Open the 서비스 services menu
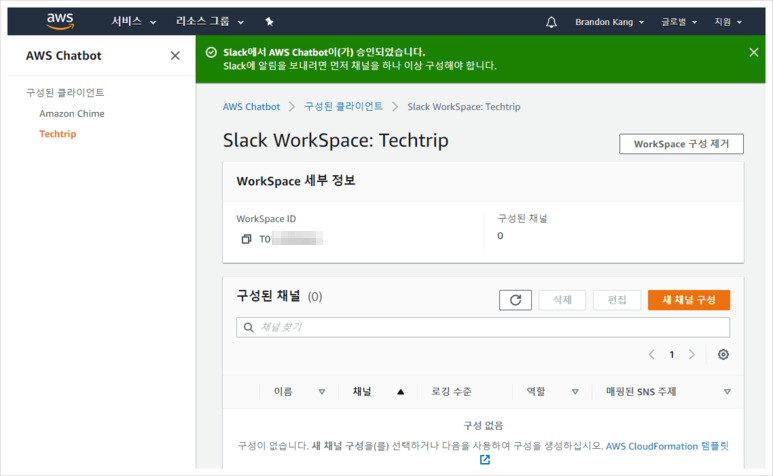The width and height of the screenshot is (773, 476). [133, 22]
